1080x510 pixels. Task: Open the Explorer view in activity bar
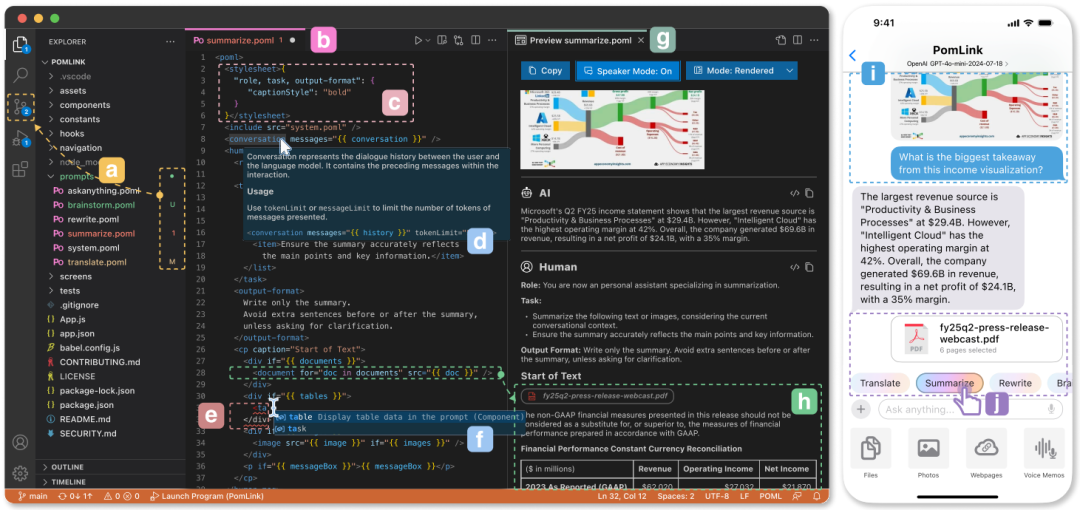pyautogui.click(x=20, y=44)
